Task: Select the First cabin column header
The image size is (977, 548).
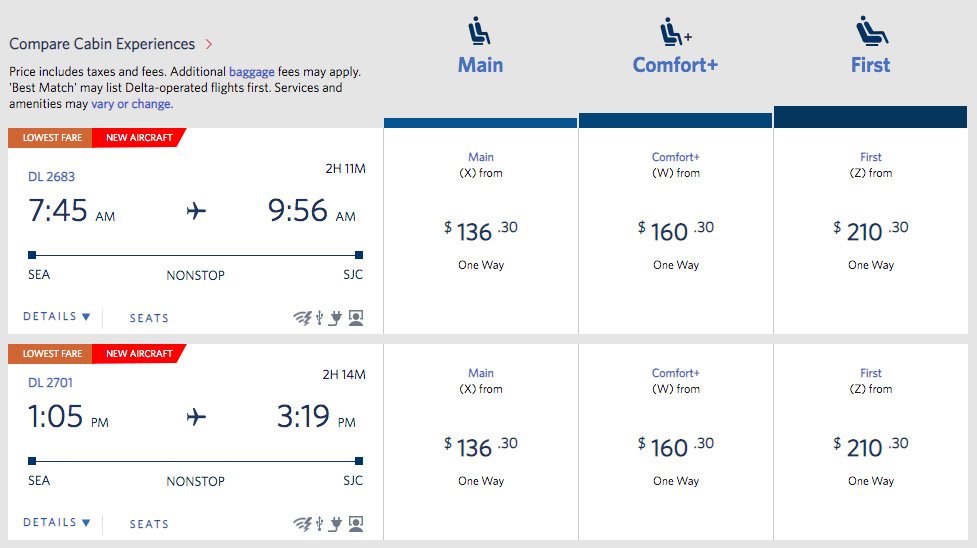Action: tap(870, 65)
